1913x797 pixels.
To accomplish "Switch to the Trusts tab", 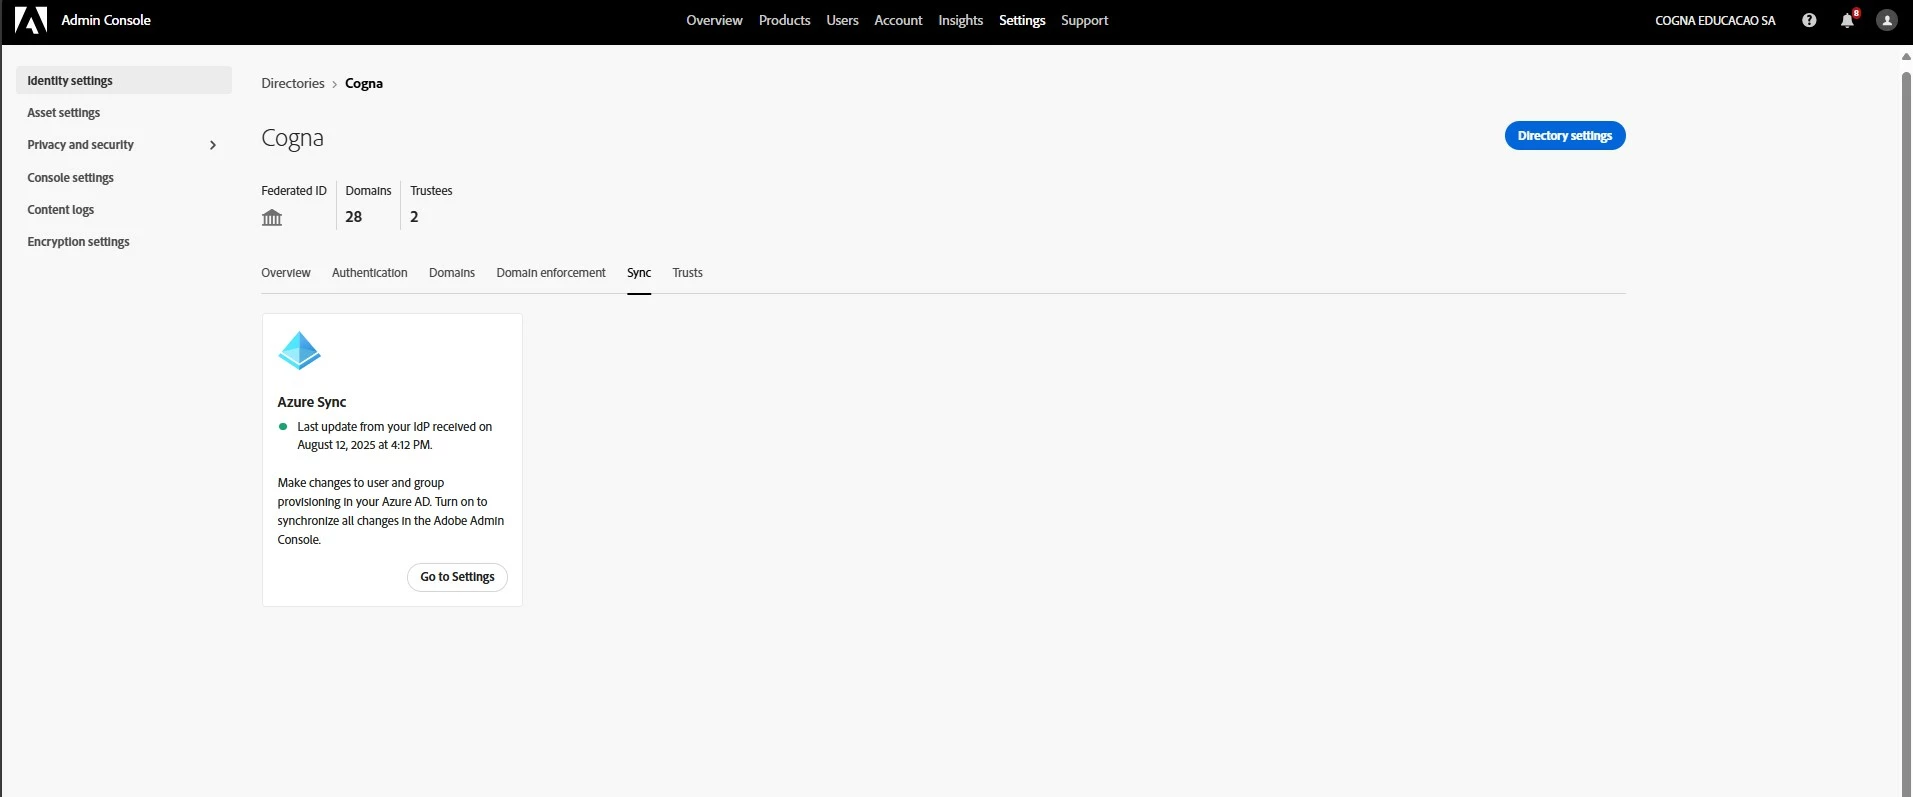I will pyautogui.click(x=687, y=273).
